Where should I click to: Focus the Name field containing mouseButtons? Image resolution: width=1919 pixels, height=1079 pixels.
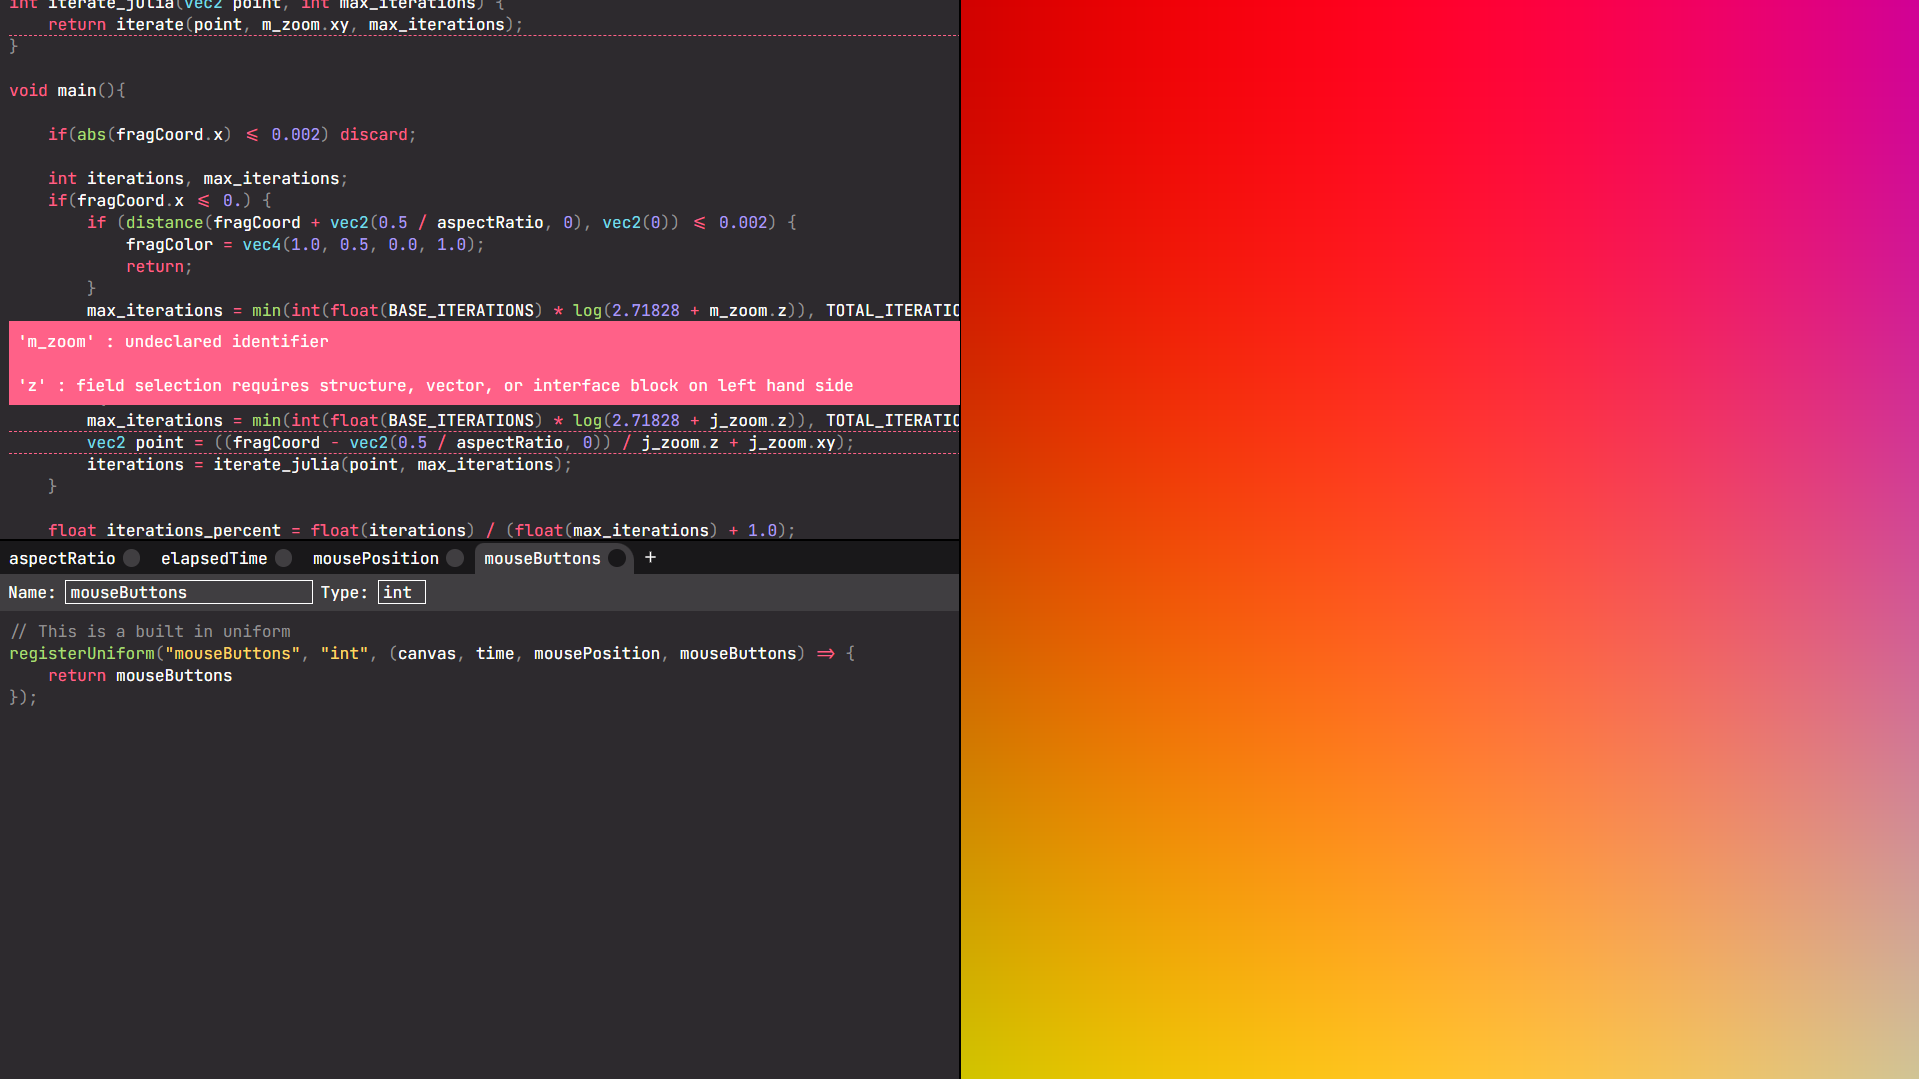188,592
